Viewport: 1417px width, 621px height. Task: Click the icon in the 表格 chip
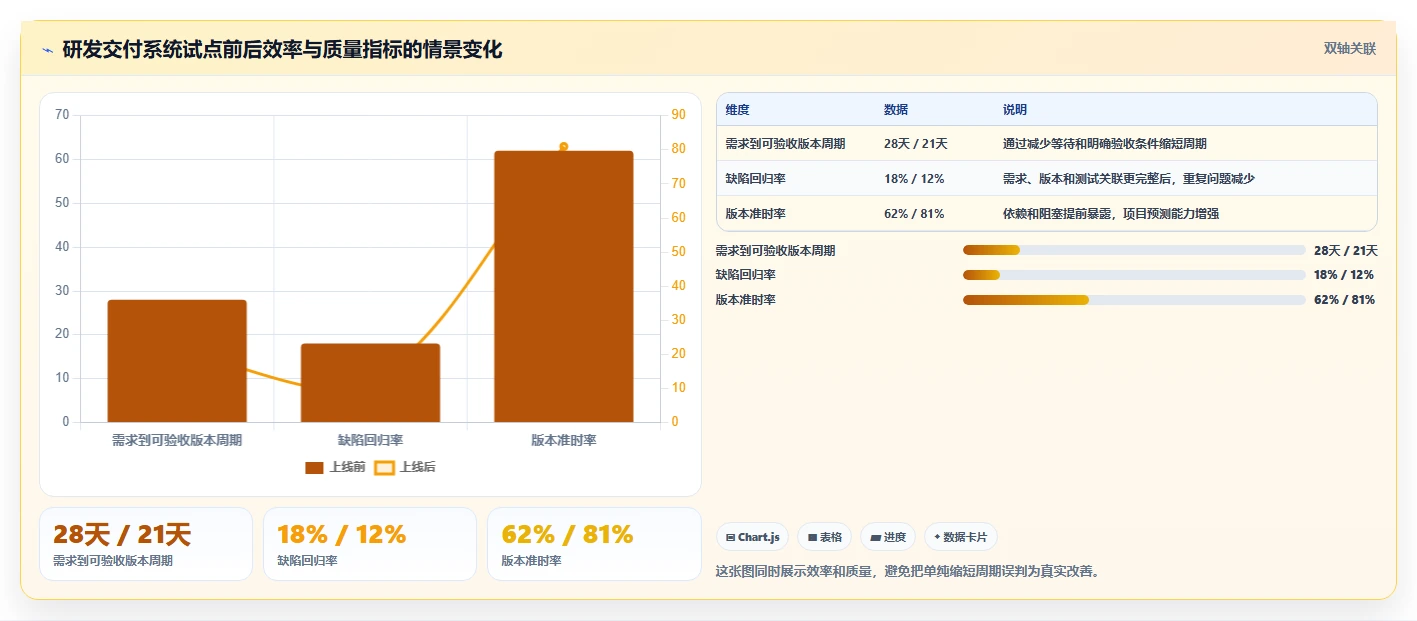coord(812,537)
